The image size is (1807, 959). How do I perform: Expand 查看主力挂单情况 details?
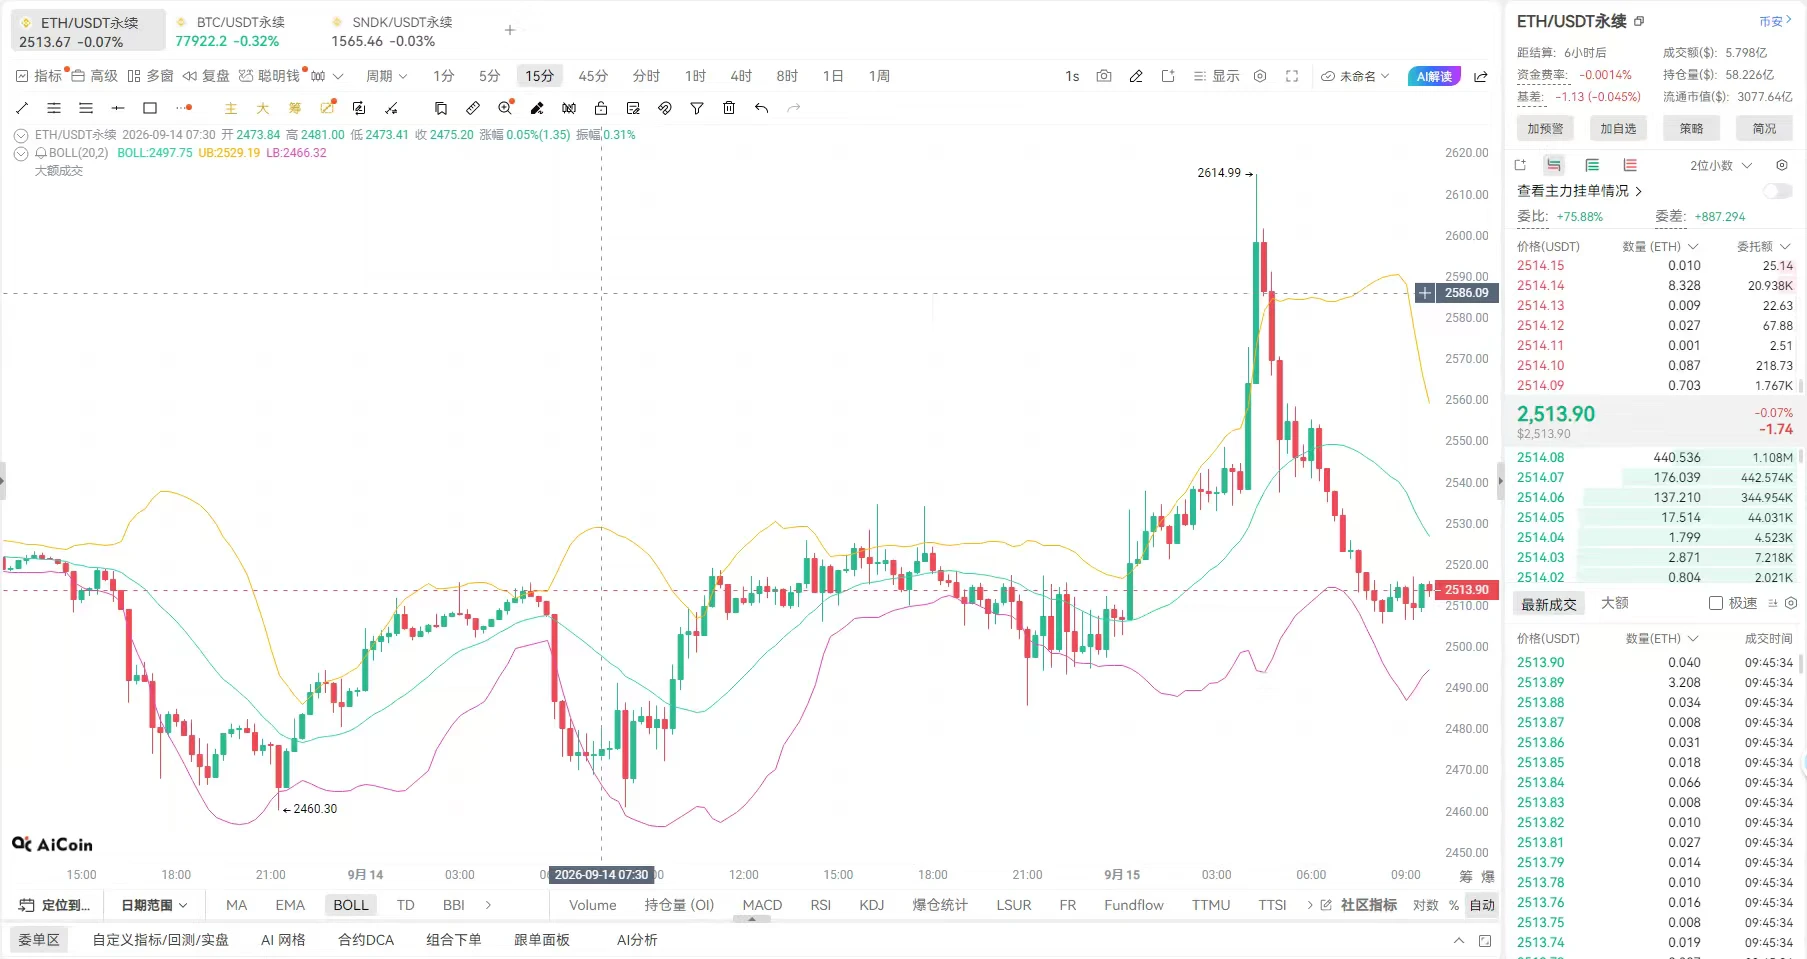(1580, 191)
